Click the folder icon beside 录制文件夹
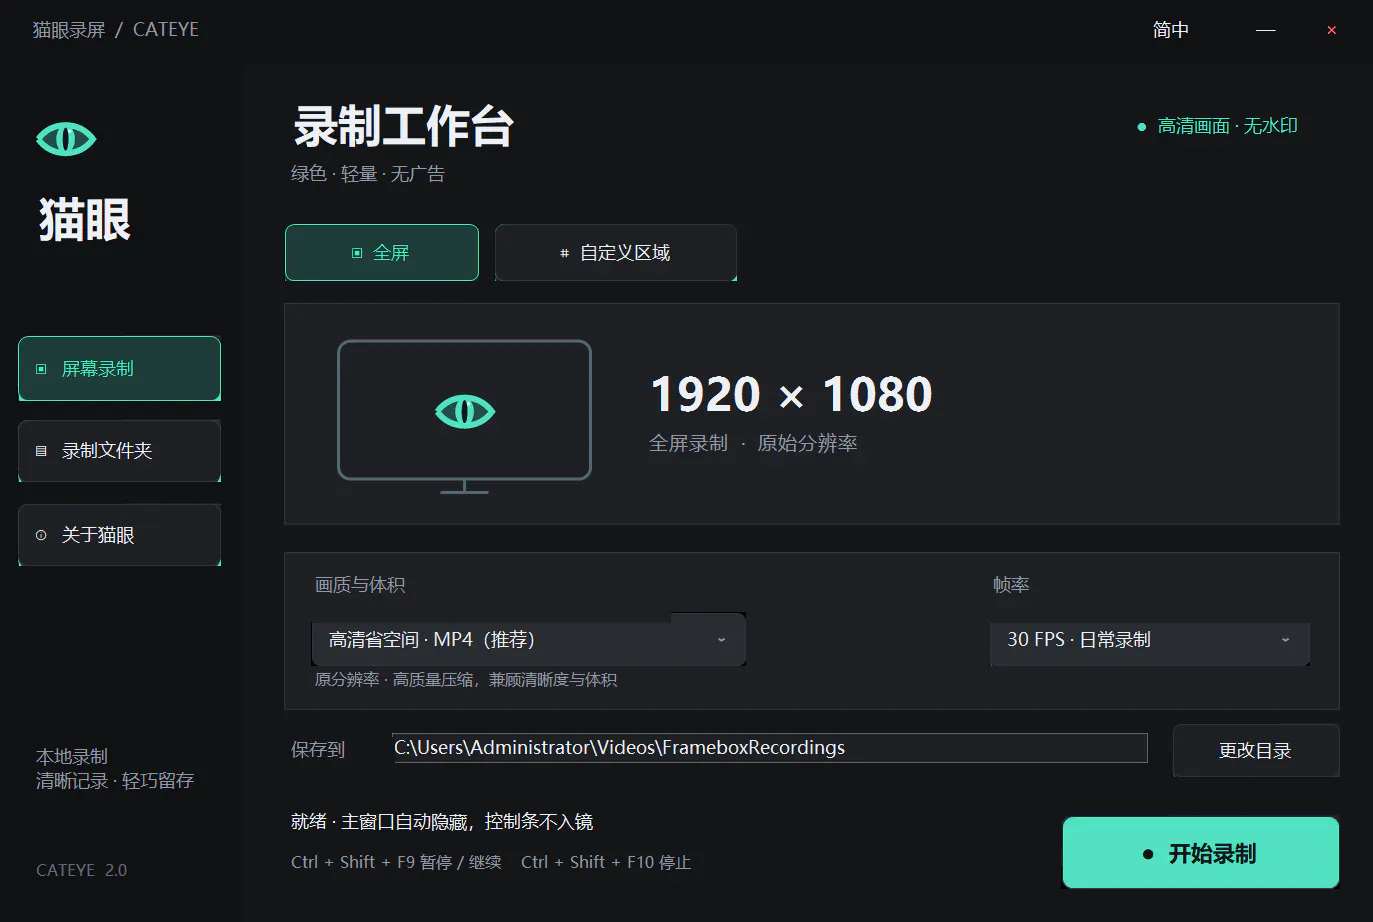This screenshot has width=1373, height=922. 41,451
